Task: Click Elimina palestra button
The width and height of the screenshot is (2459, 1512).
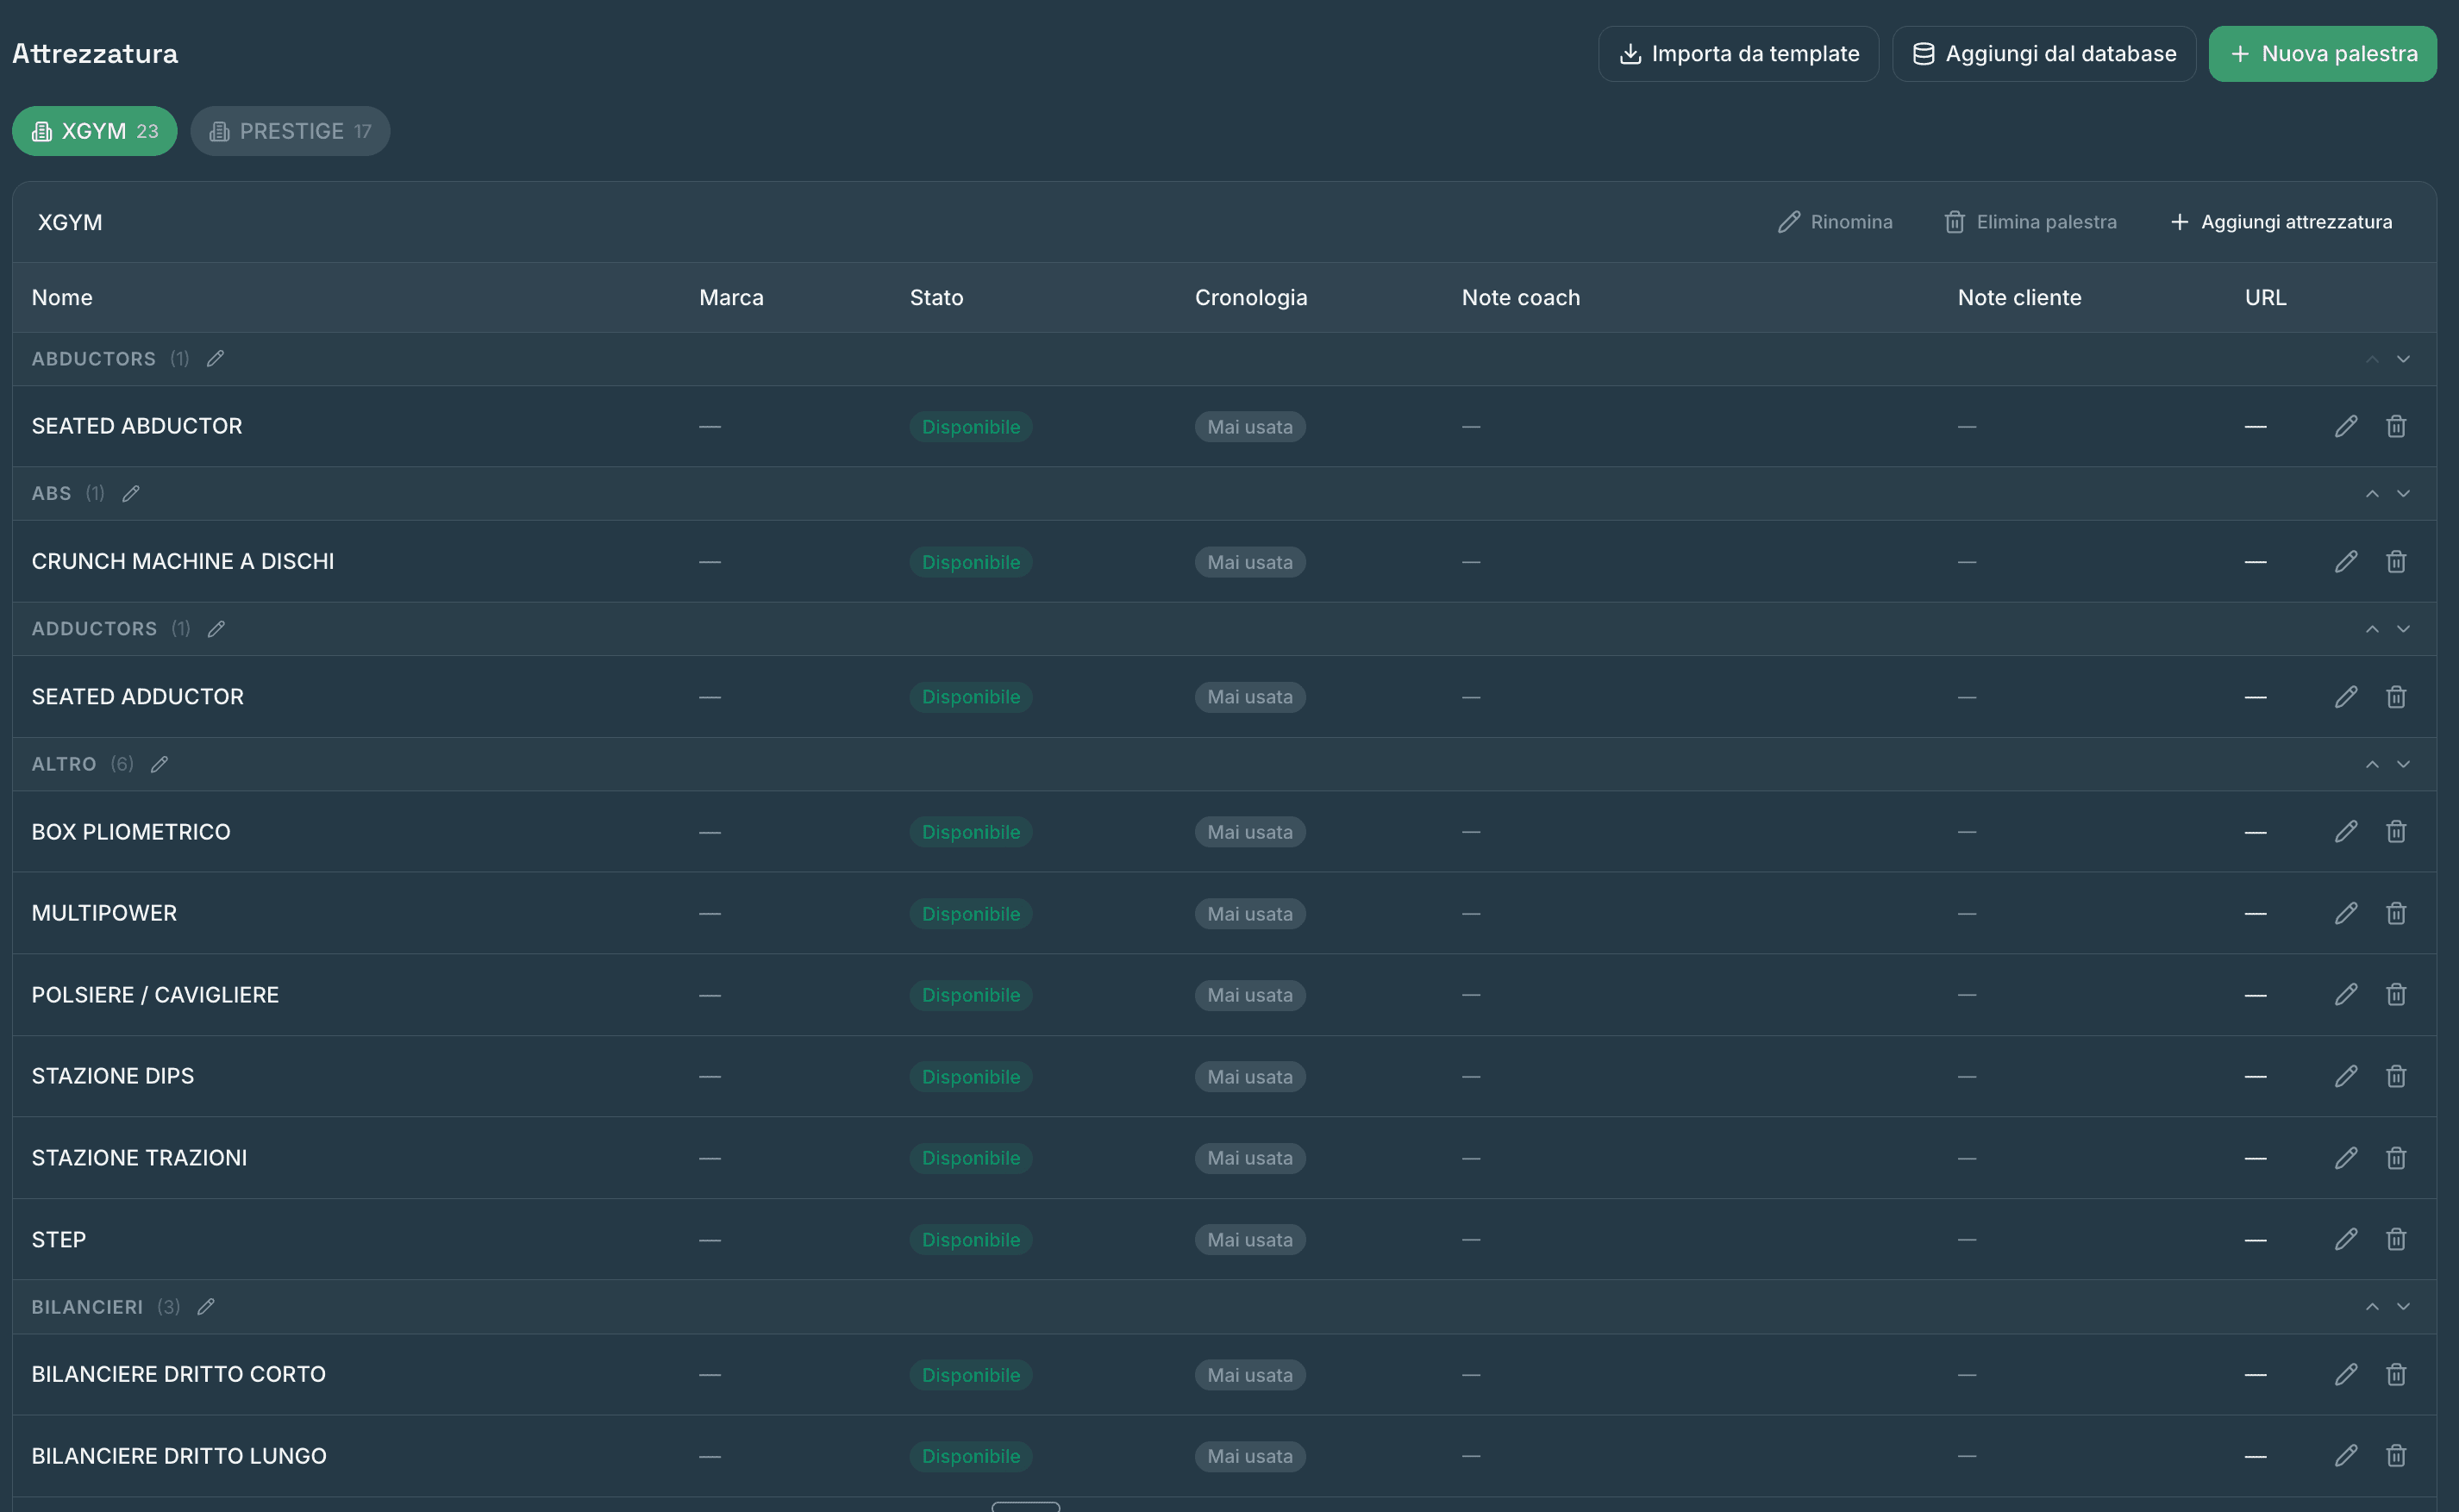Action: click(2030, 222)
